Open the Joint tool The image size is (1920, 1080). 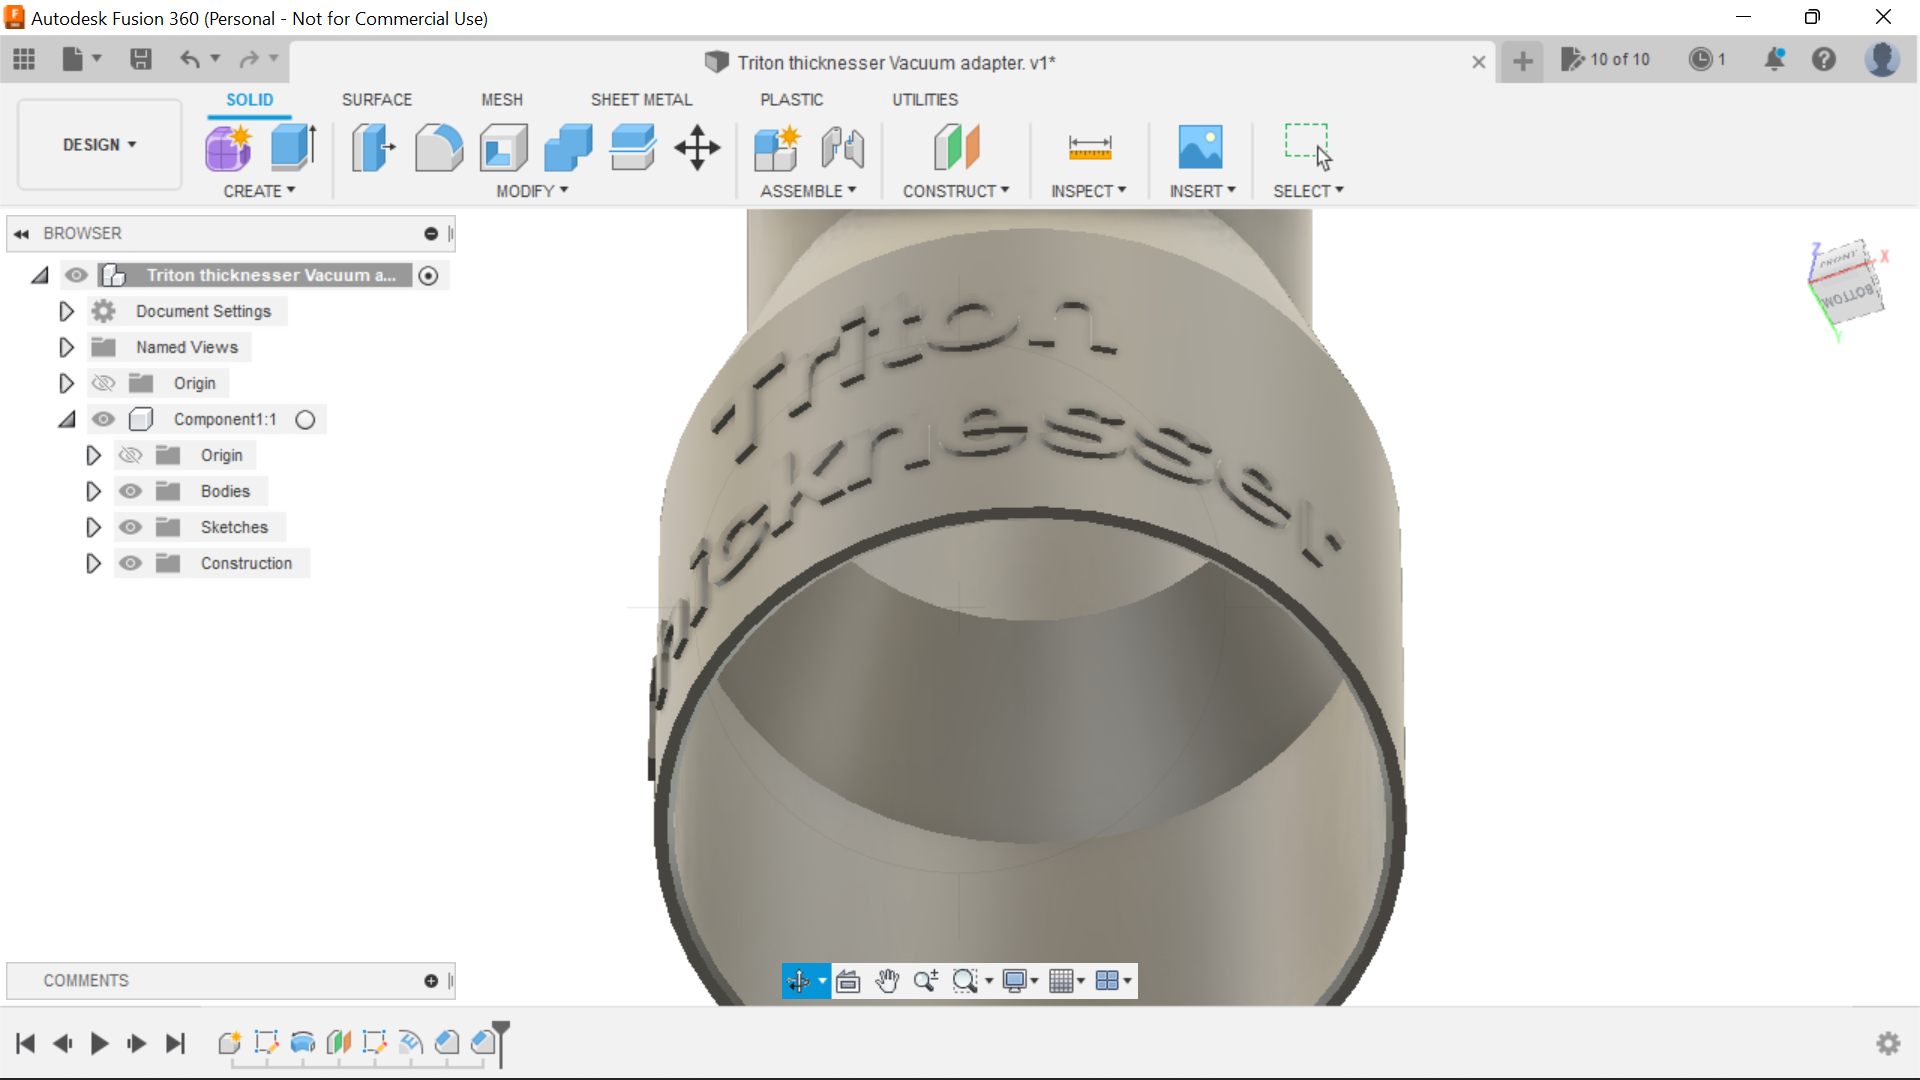pos(843,147)
